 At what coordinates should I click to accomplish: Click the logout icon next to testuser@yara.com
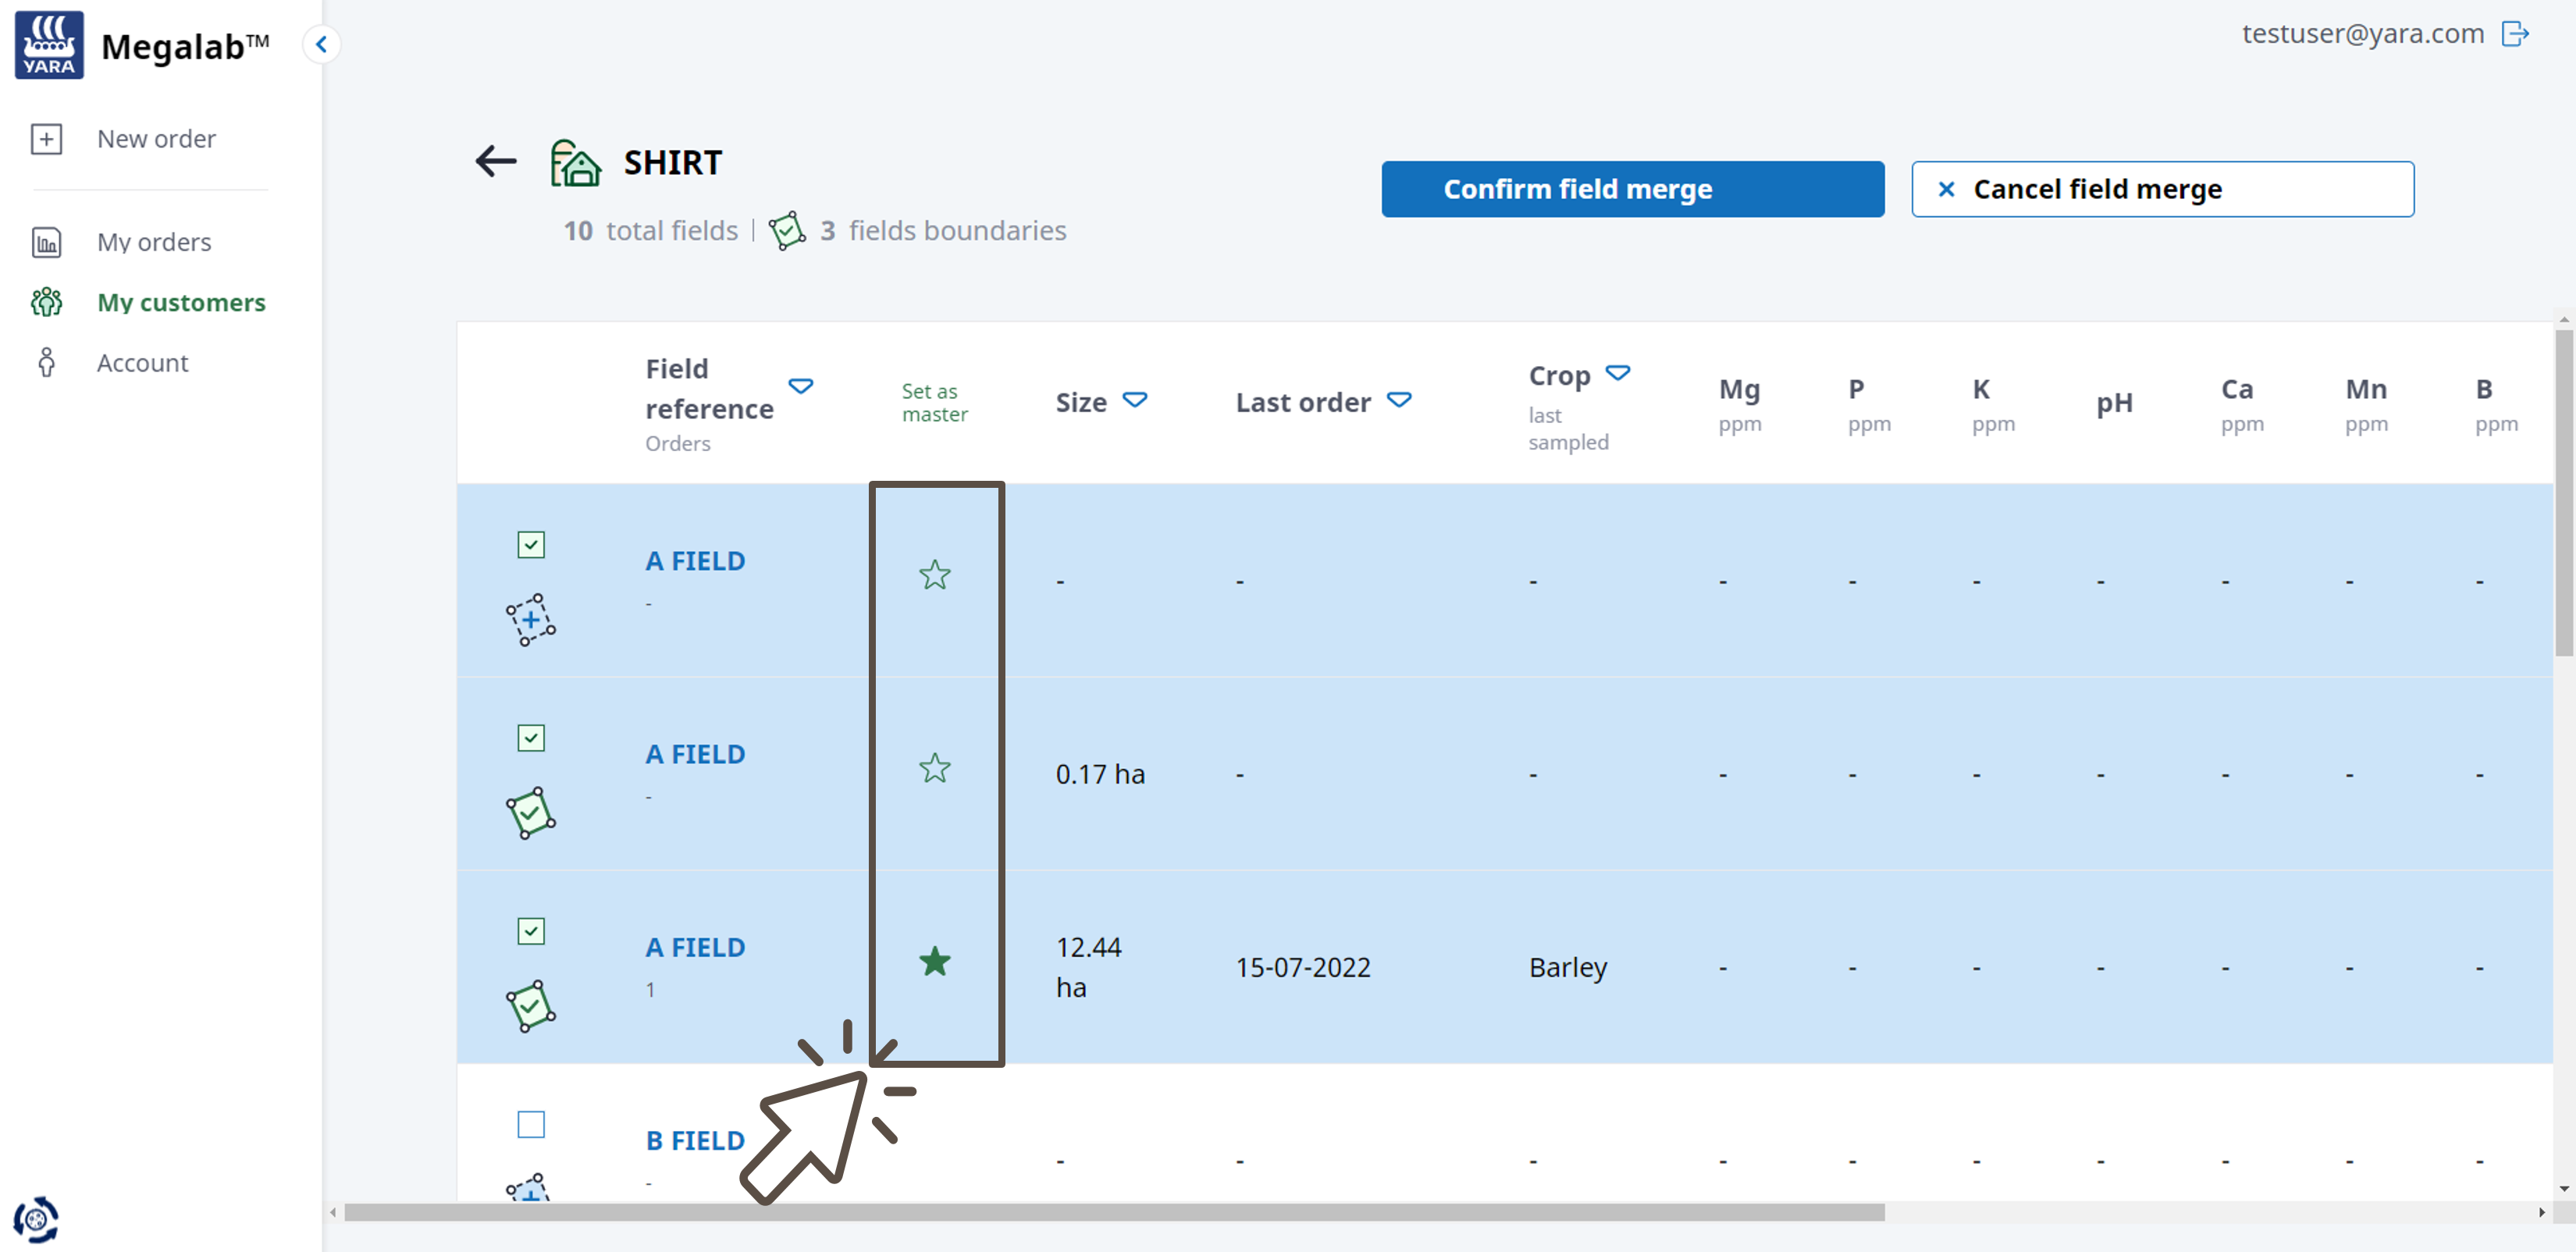[2517, 34]
